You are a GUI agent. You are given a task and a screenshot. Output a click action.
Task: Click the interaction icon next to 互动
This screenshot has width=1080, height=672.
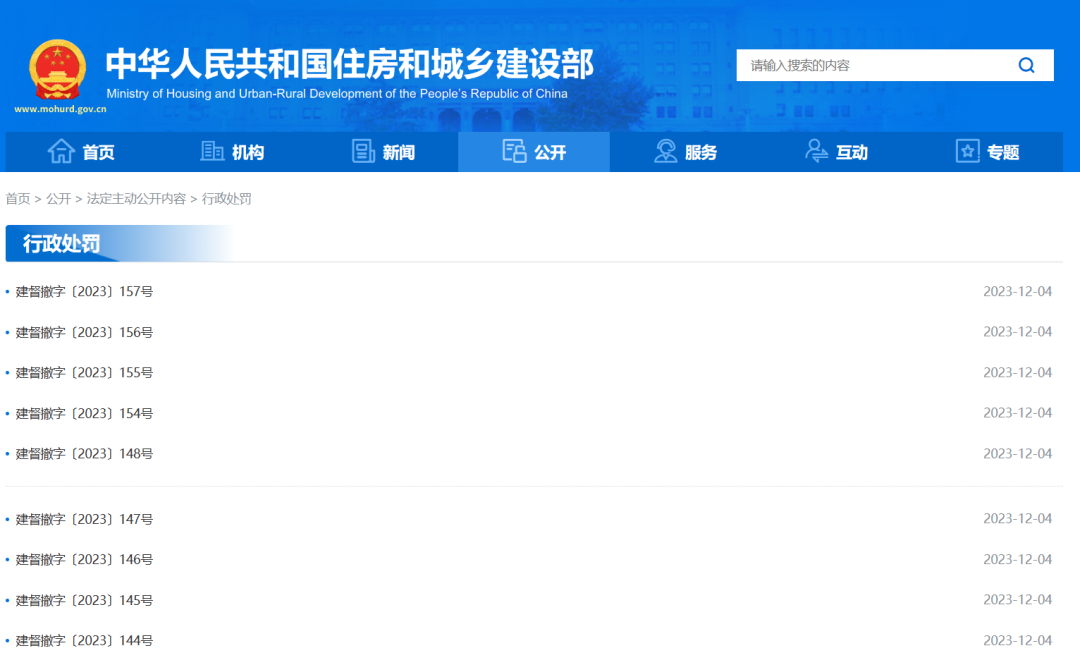pos(815,150)
